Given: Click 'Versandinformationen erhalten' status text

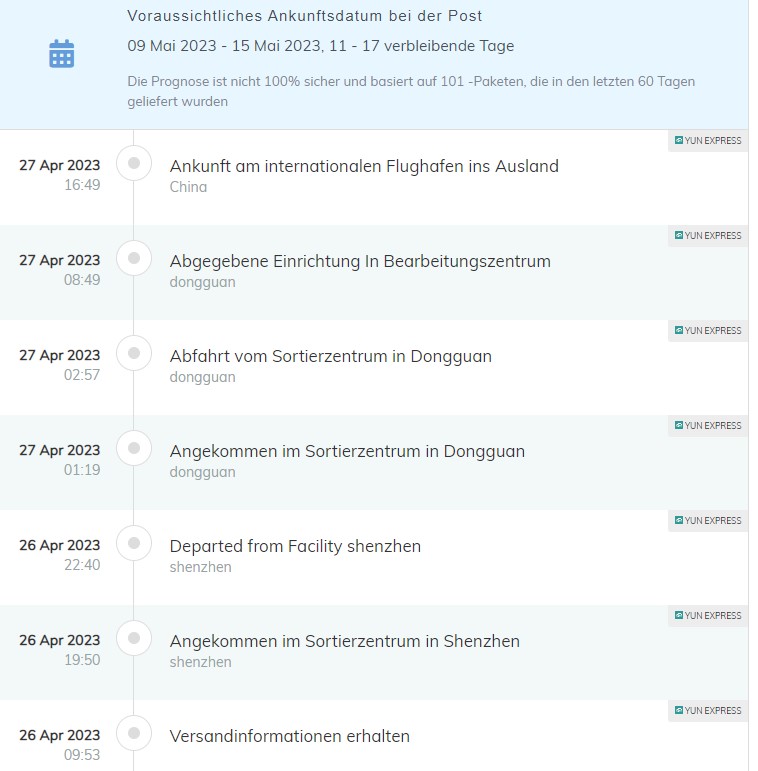Looking at the screenshot, I should pyautogui.click(x=289, y=736).
